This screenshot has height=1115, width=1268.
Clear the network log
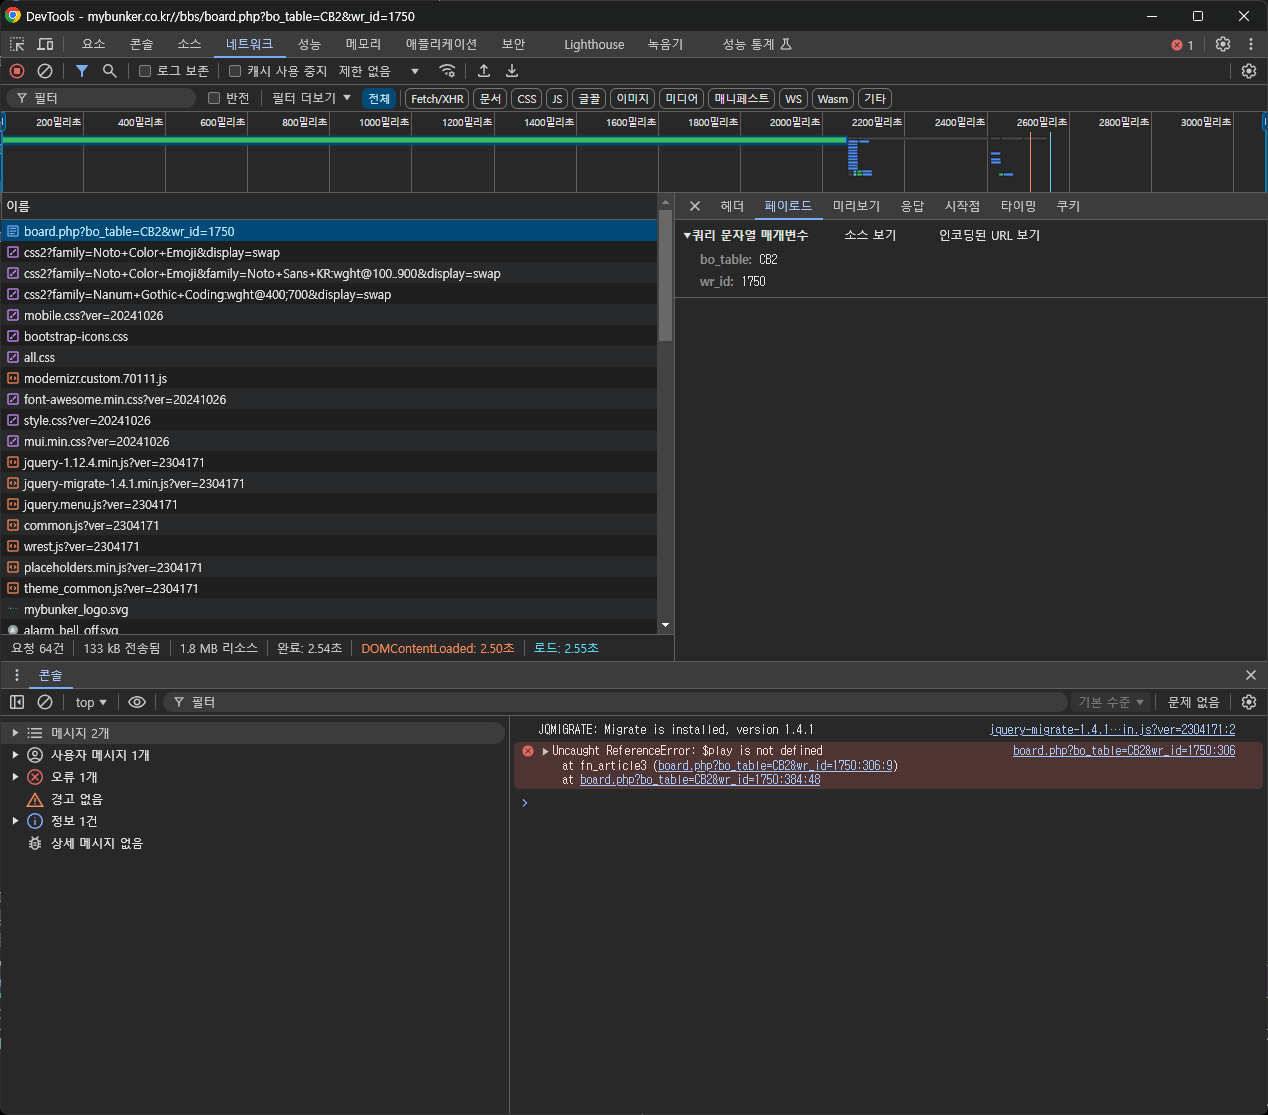tap(45, 71)
